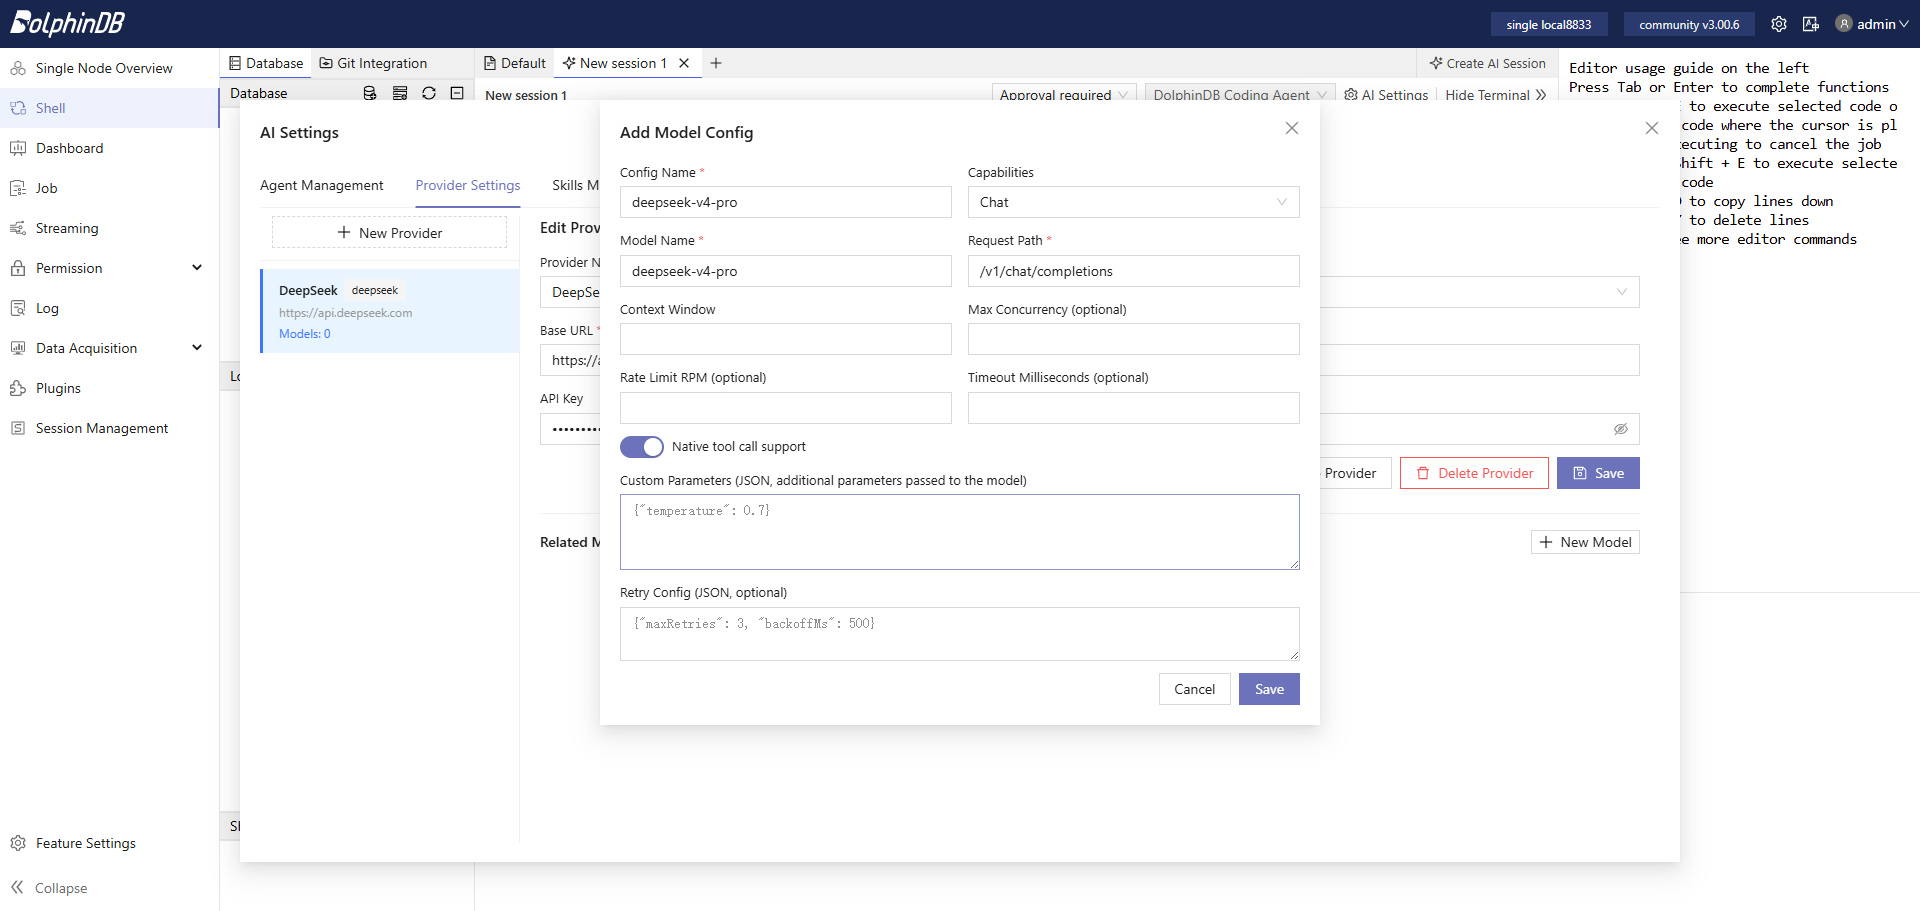1920x911 pixels.
Task: Click the database table settings icon
Action: click(400, 93)
